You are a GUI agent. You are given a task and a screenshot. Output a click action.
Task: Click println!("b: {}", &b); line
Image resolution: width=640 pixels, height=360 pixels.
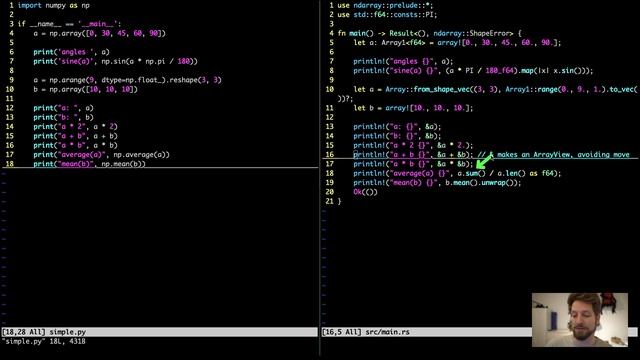click(x=398, y=136)
